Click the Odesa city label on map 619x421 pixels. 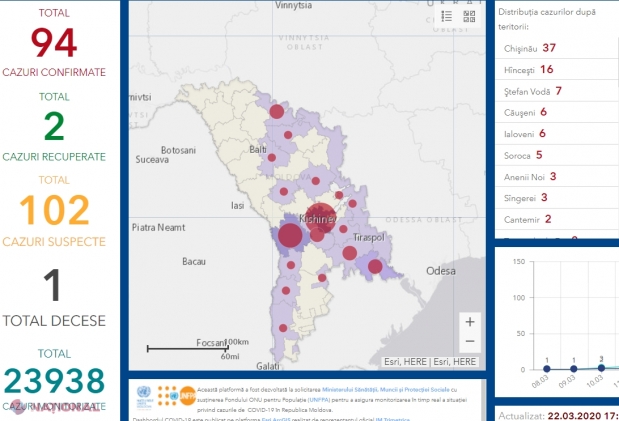point(441,271)
